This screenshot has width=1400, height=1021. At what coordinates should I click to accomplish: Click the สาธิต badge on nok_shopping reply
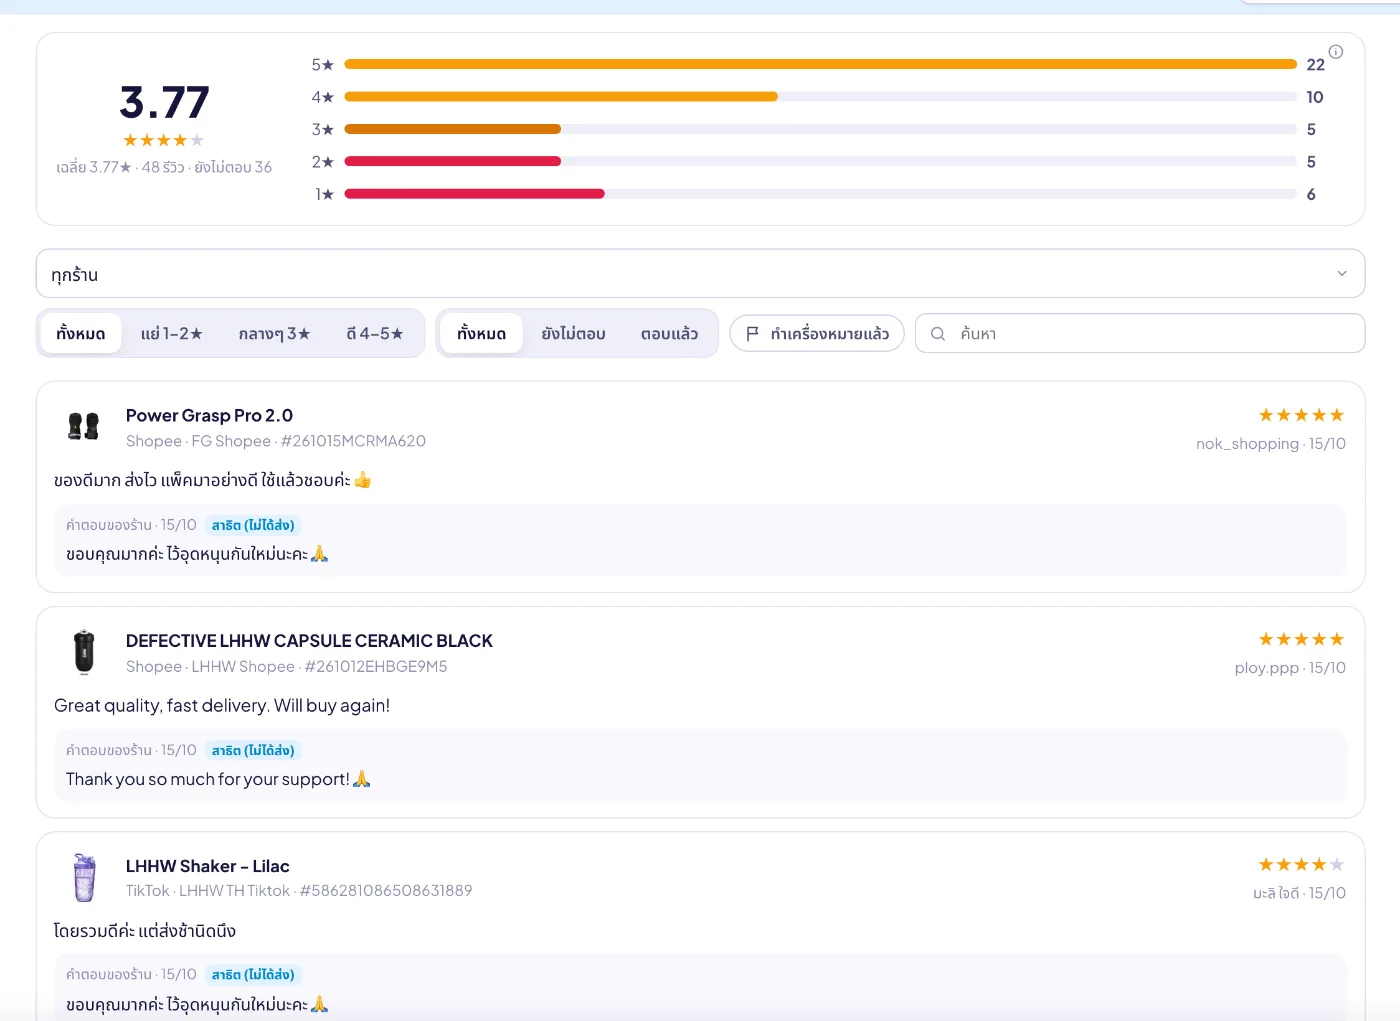coord(253,525)
